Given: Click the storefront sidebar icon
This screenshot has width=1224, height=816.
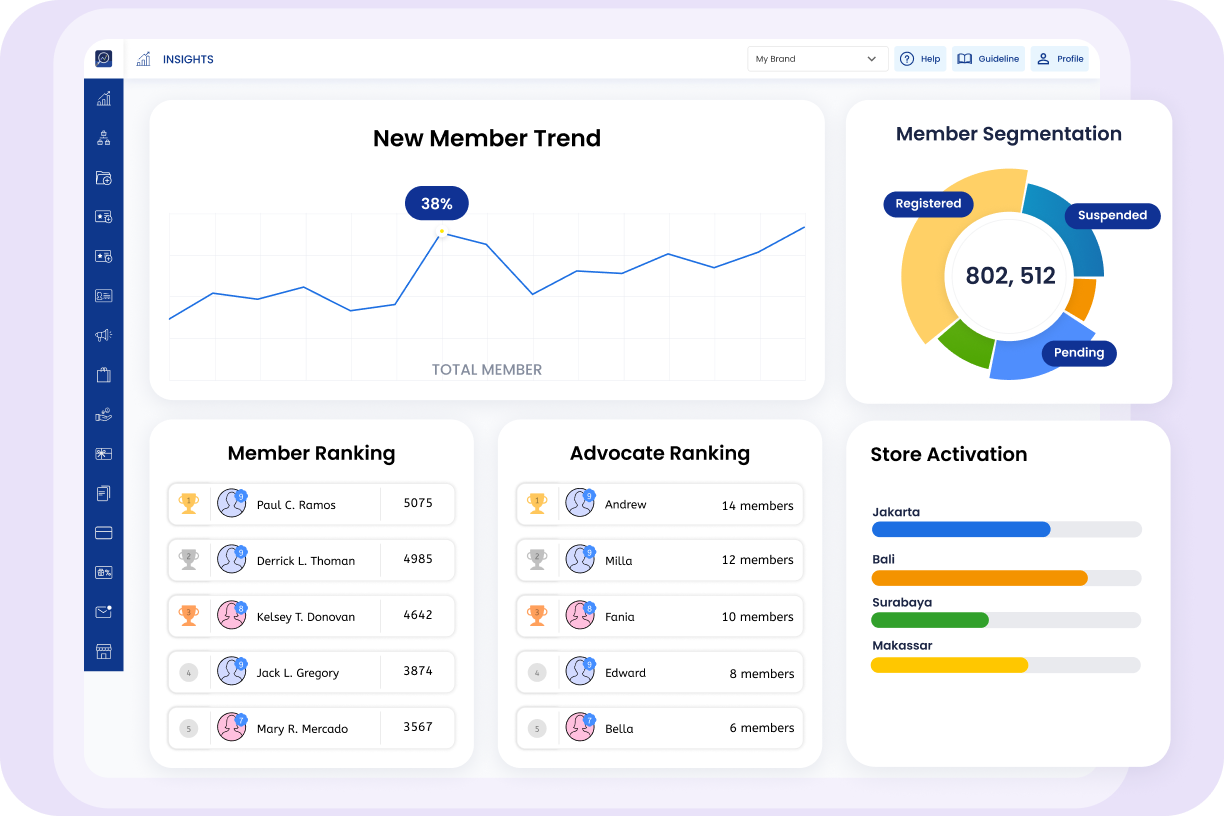Looking at the screenshot, I should pos(103,652).
